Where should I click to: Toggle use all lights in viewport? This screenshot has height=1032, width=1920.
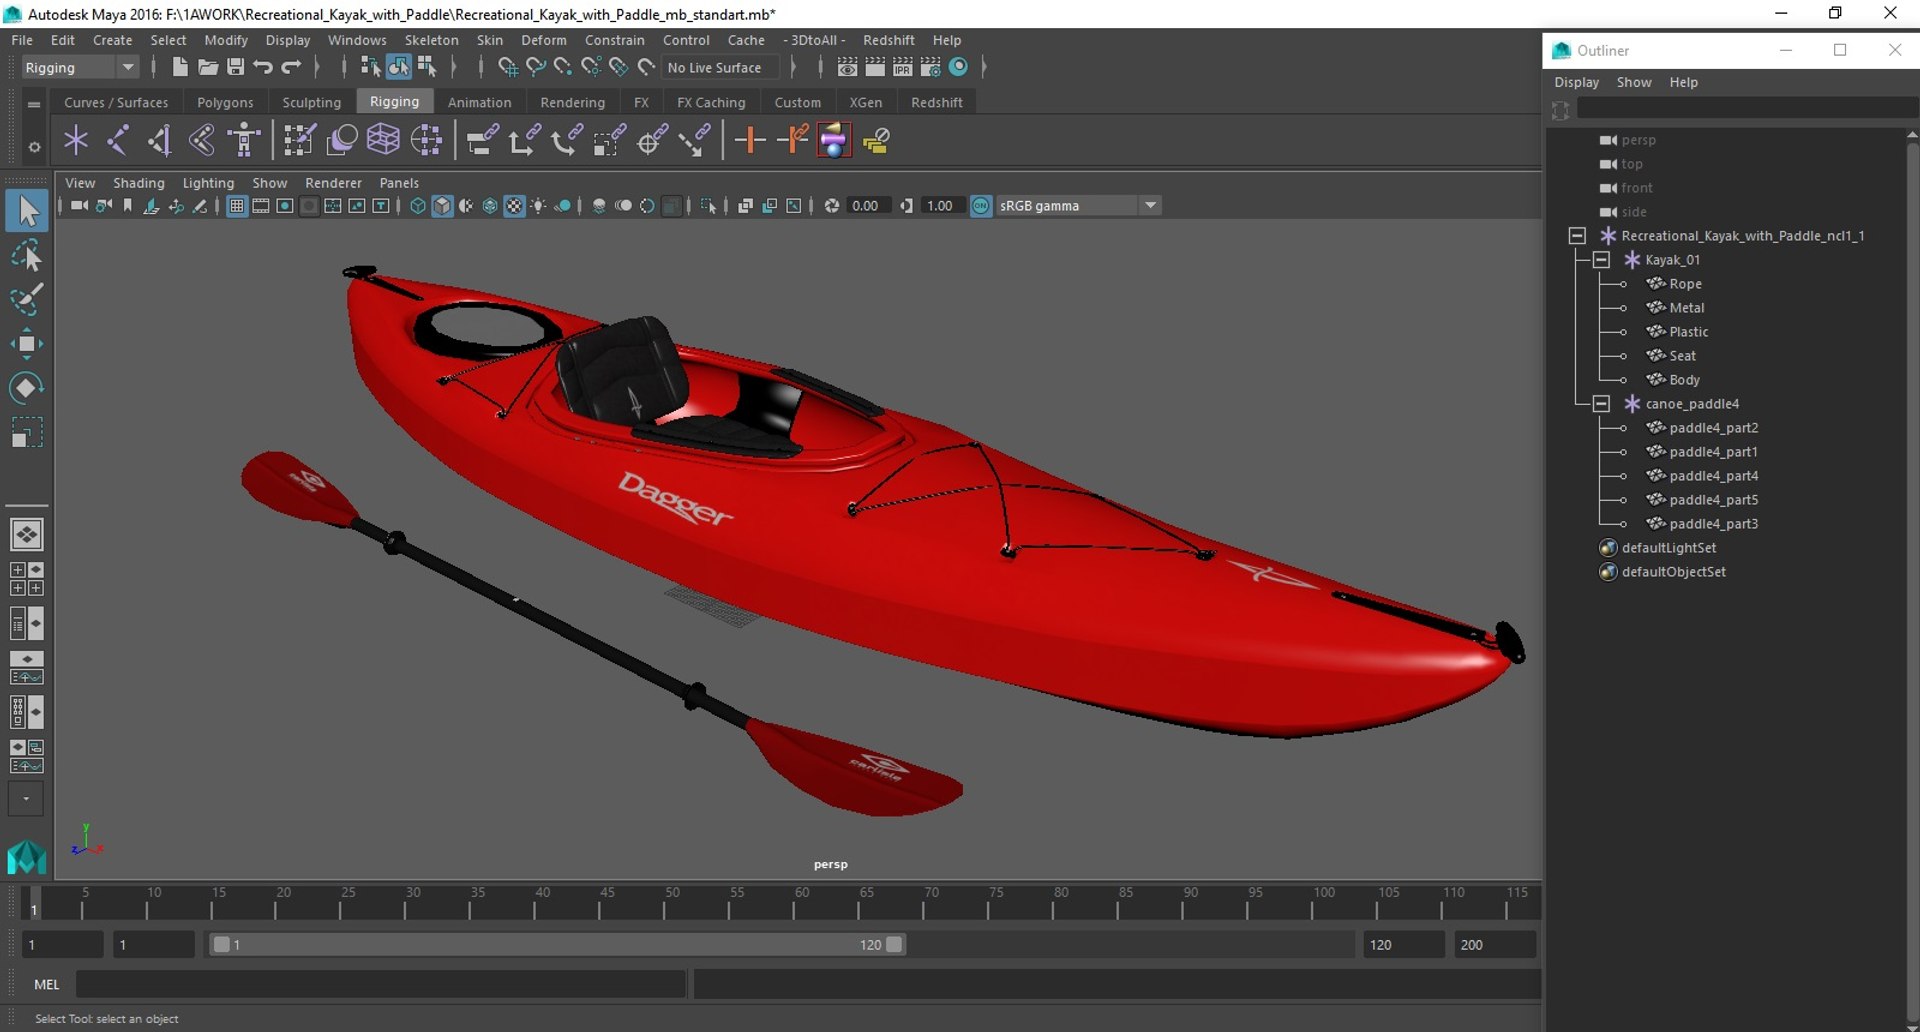point(539,206)
